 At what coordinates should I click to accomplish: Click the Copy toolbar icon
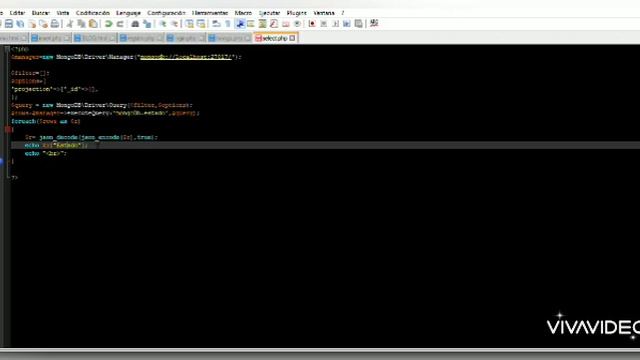click(81, 24)
